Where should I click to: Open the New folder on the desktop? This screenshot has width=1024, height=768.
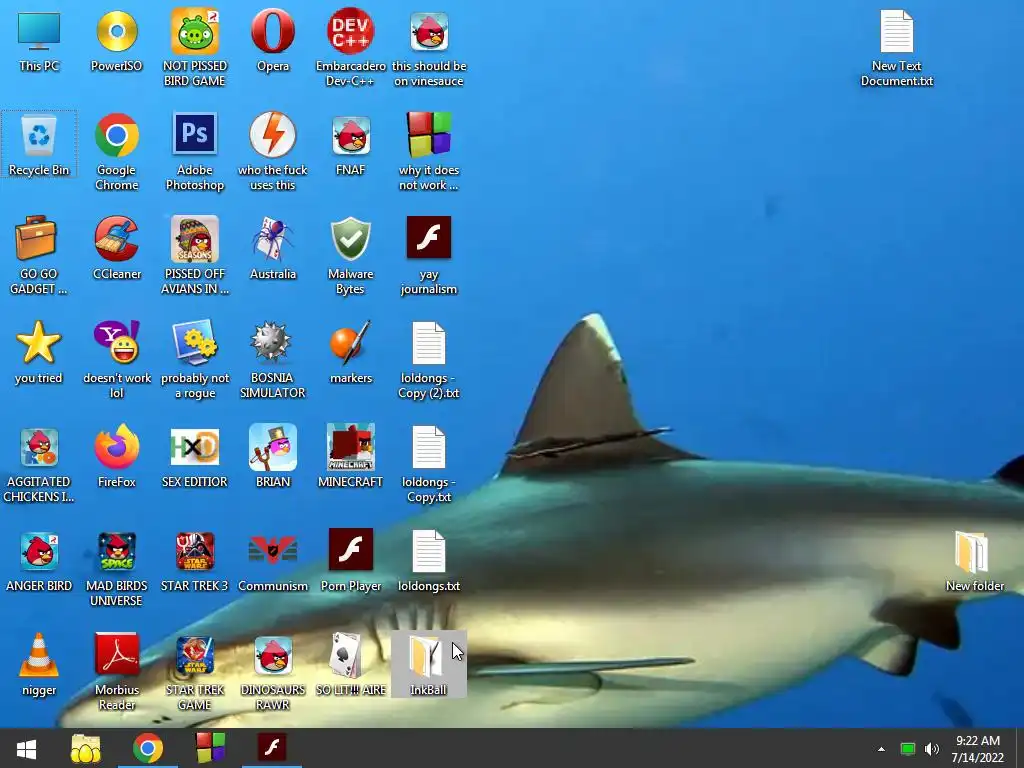point(974,561)
